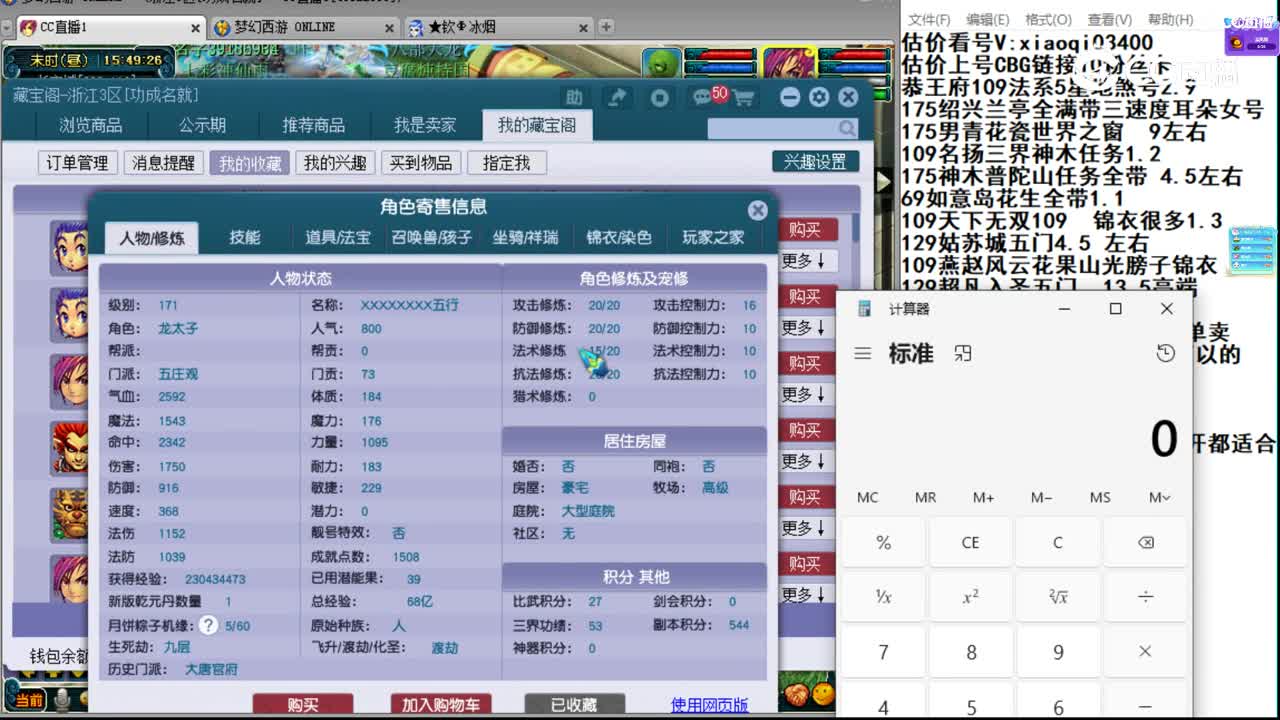
Task: Expand the third 更多 dropdown in list
Action: [x=805, y=395]
